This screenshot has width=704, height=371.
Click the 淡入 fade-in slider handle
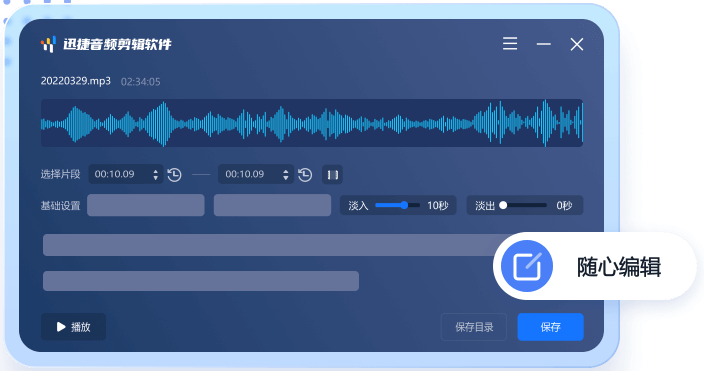click(404, 205)
